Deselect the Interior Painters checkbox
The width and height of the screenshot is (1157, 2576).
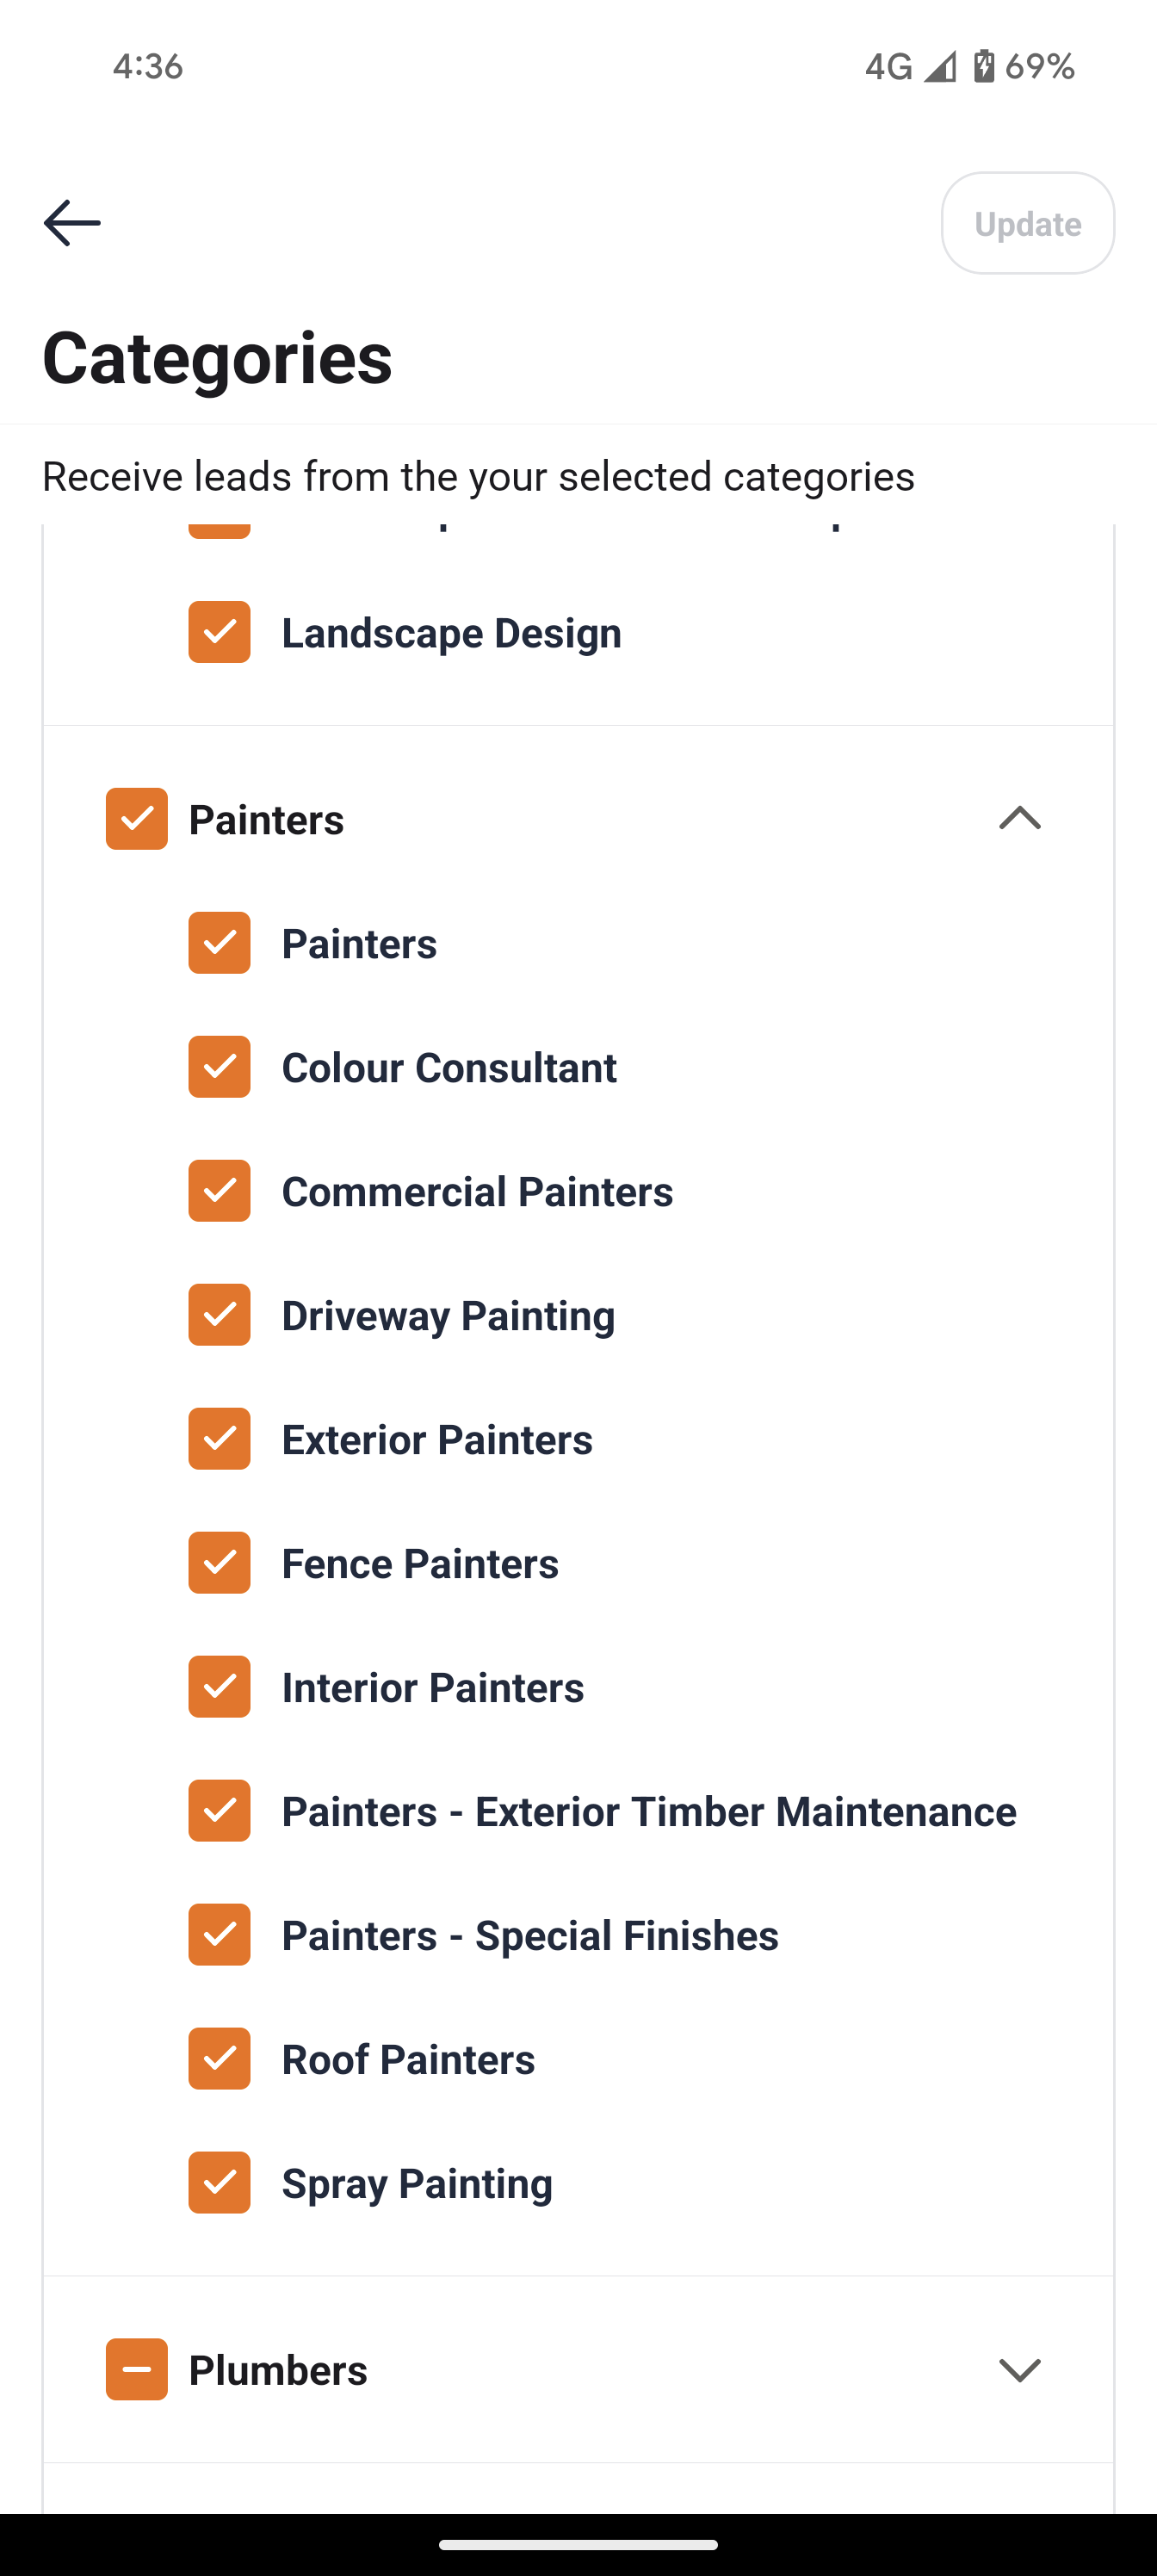point(219,1687)
